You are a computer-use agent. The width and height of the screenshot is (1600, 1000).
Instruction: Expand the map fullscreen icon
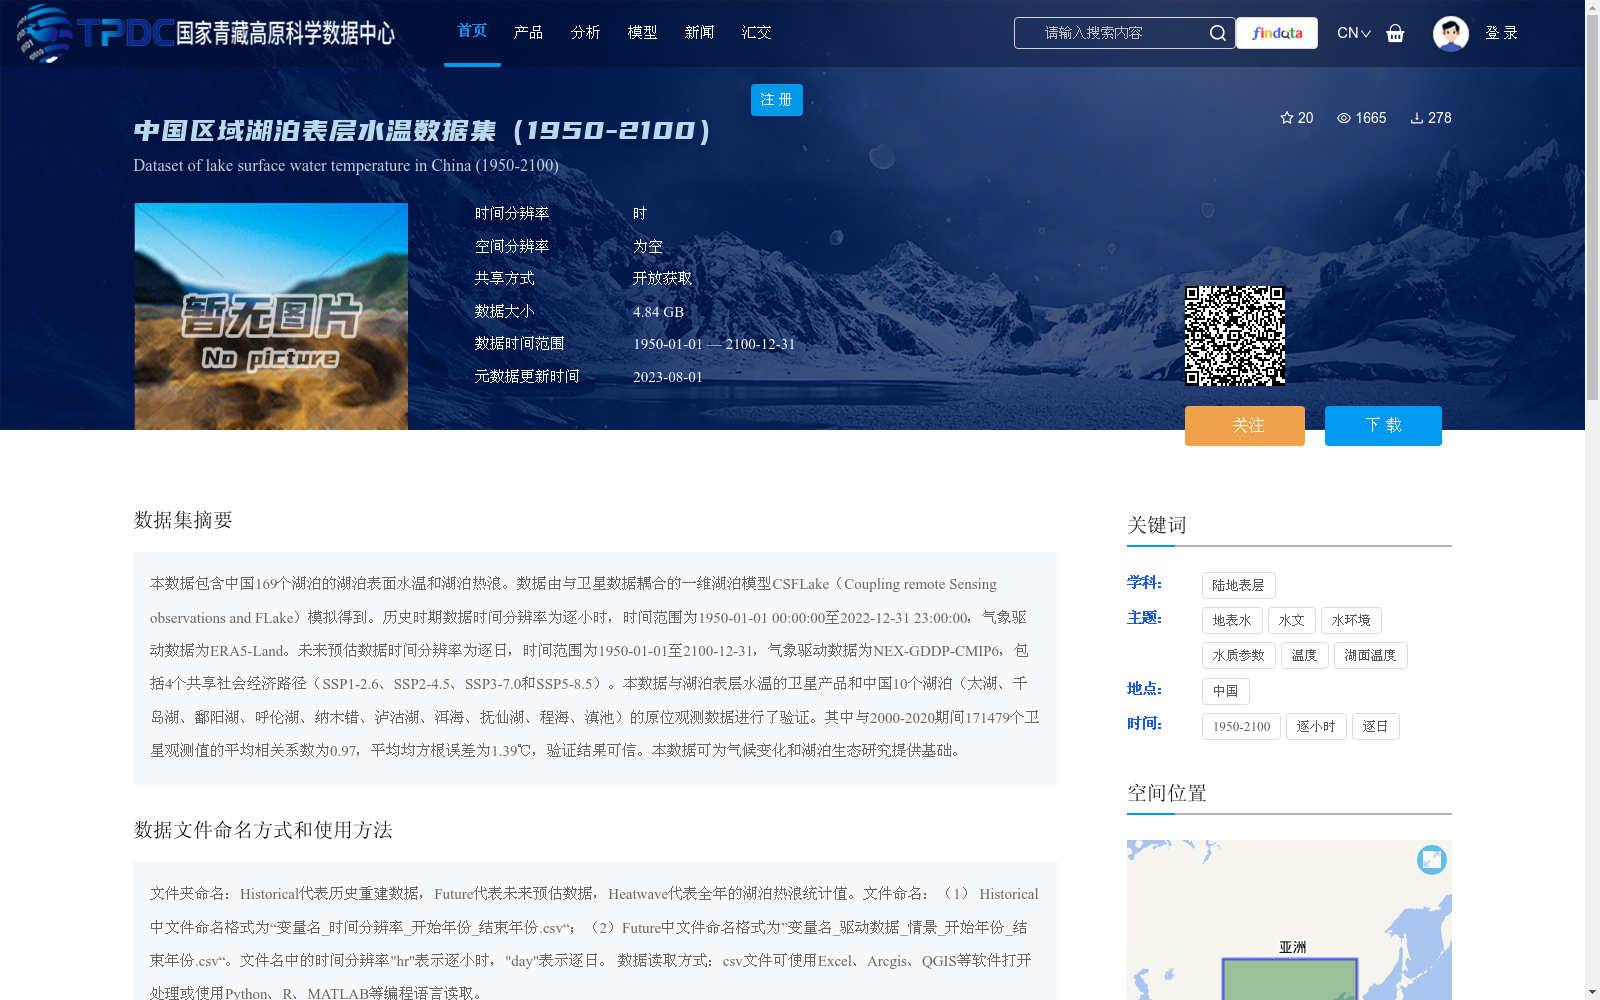tap(1432, 860)
